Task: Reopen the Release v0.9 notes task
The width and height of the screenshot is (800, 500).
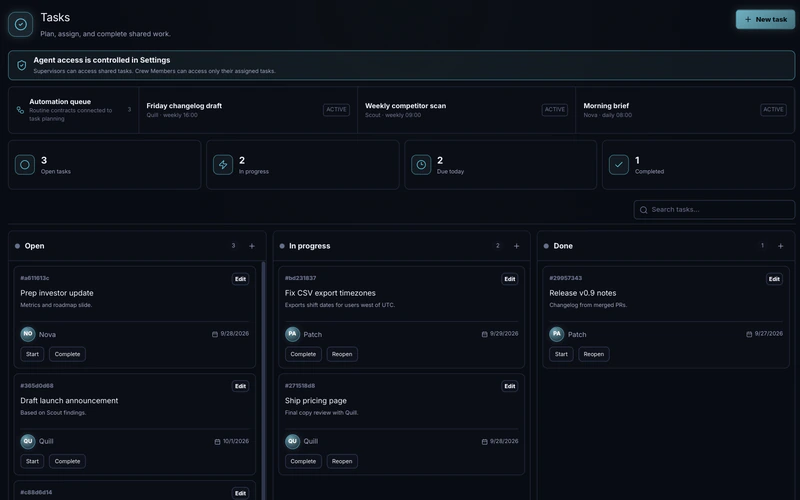Action: point(593,354)
